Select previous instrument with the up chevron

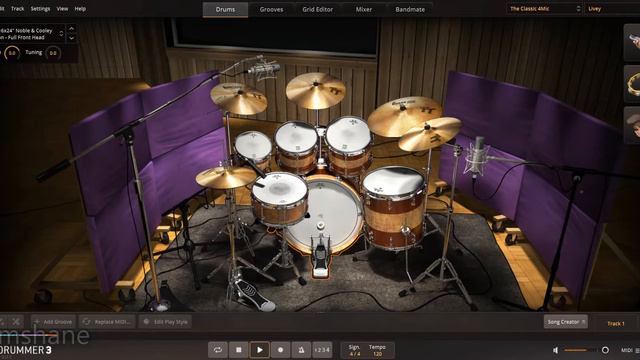point(71,29)
